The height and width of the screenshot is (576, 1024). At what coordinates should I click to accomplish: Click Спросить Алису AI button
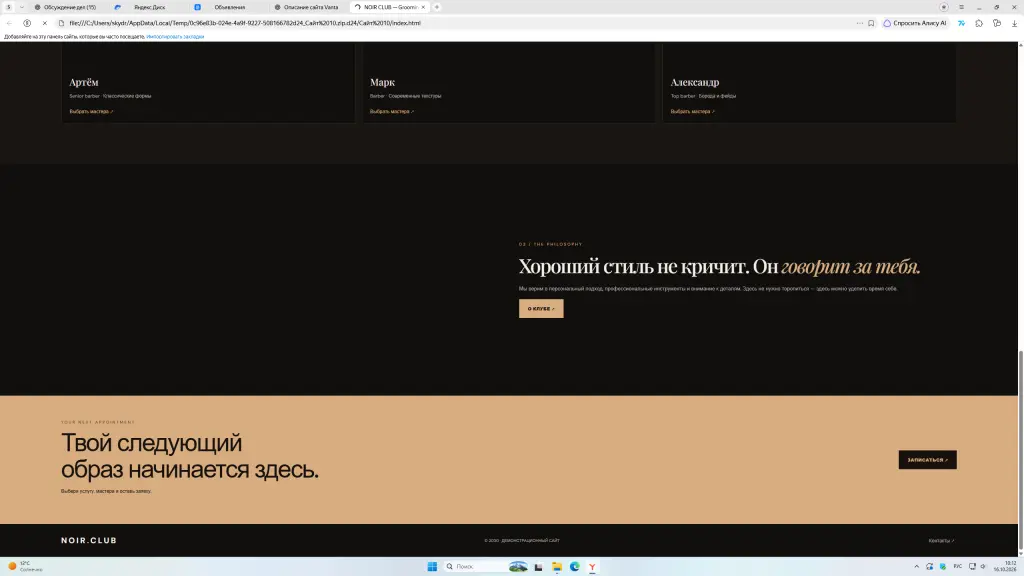tap(915, 23)
